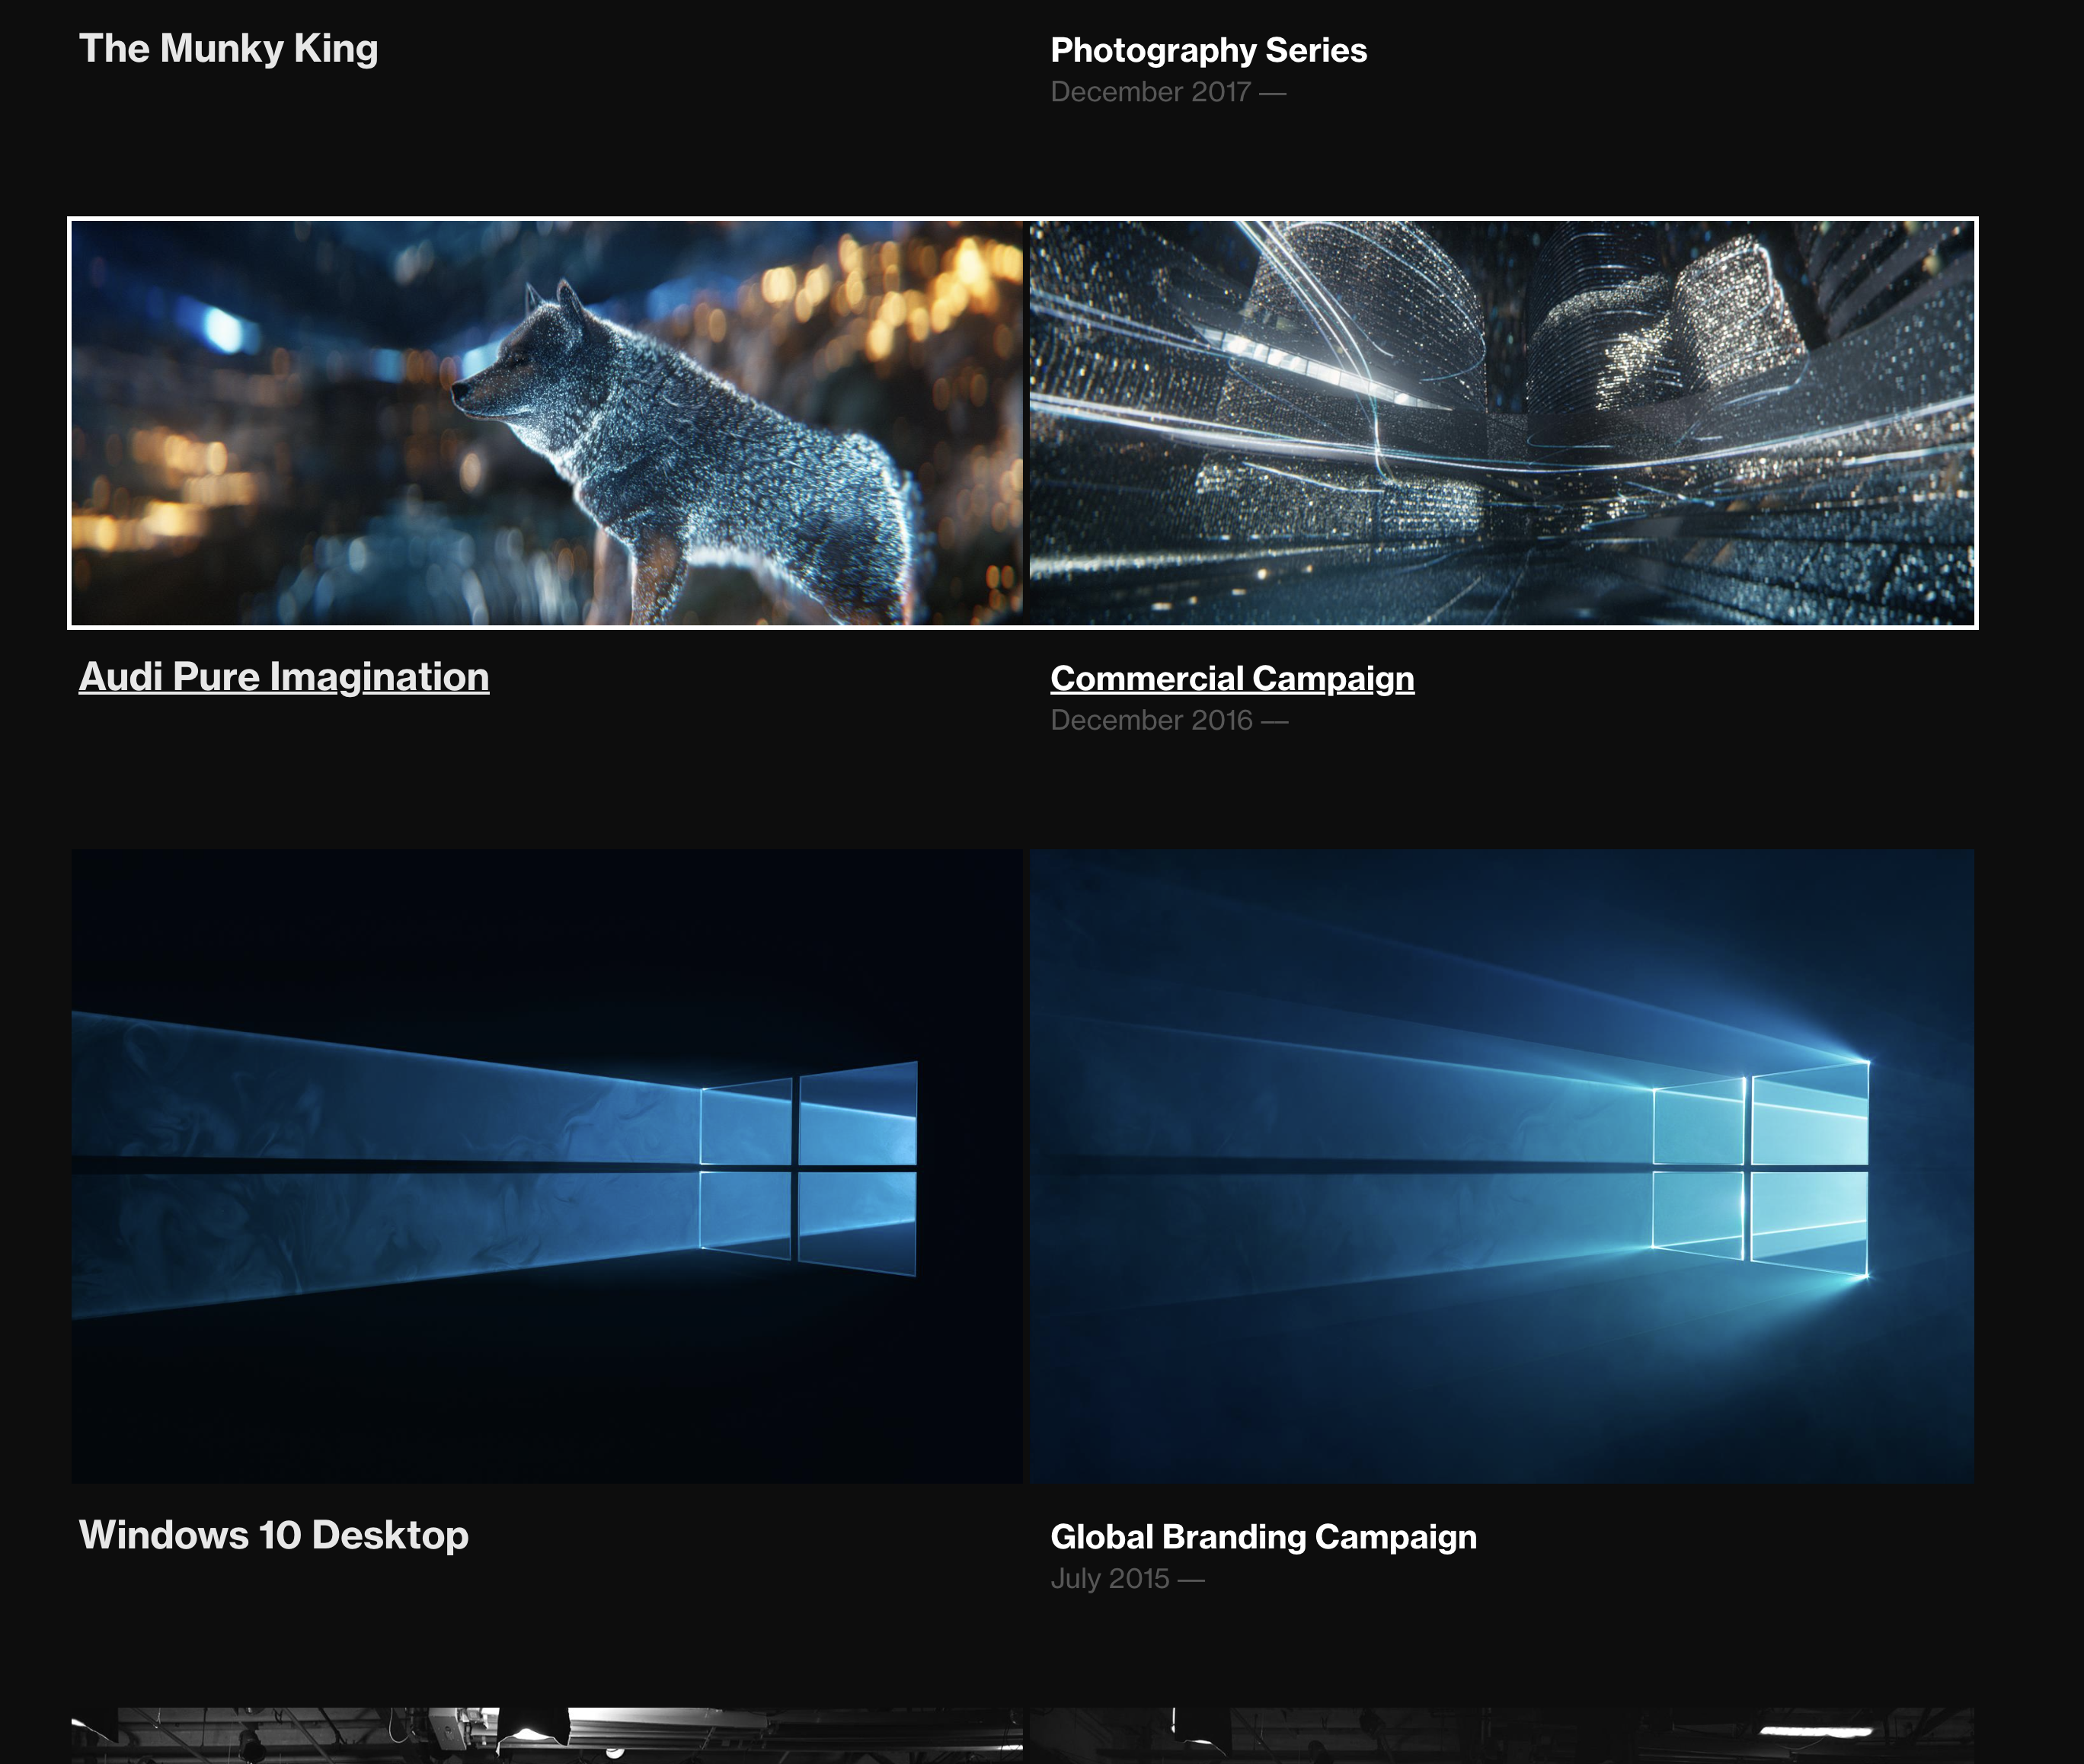Open the Global Branding Campaign title
Viewport: 2084px width, 1764px height.
tap(1263, 1537)
